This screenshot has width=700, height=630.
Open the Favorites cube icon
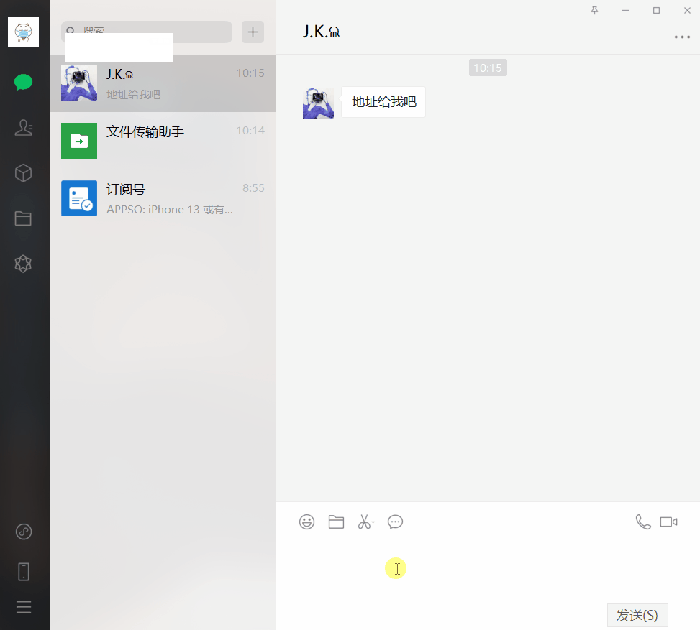23,173
